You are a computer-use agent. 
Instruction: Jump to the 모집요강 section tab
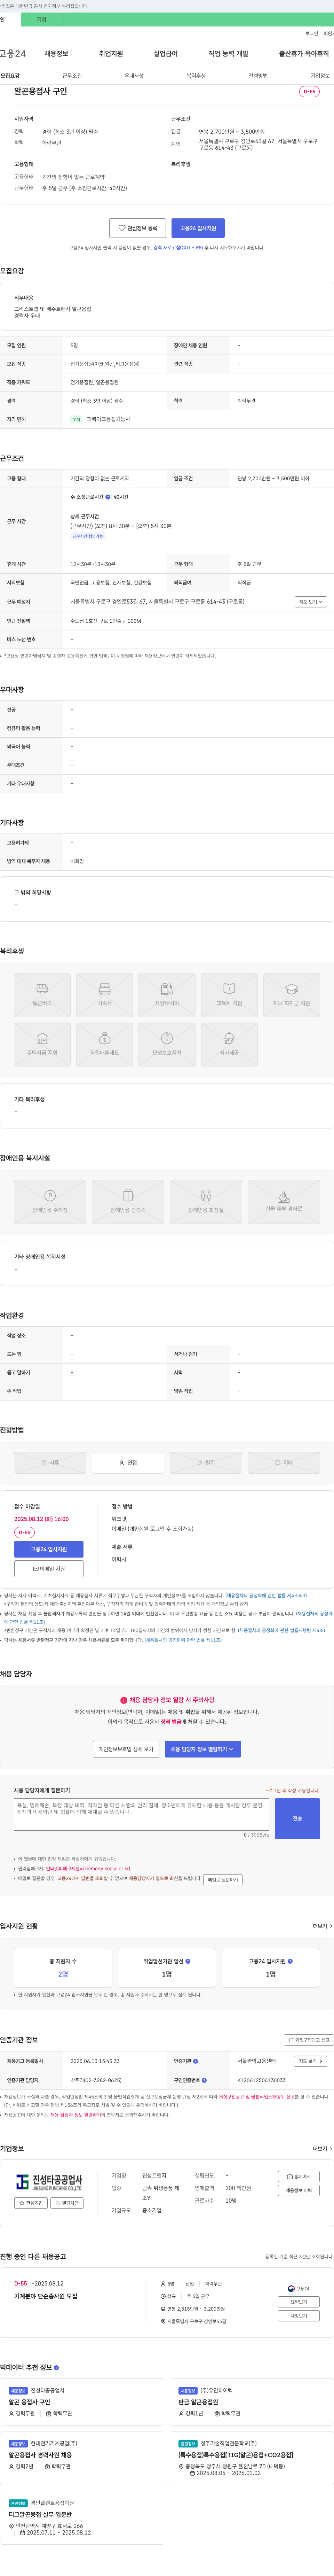click(10, 76)
